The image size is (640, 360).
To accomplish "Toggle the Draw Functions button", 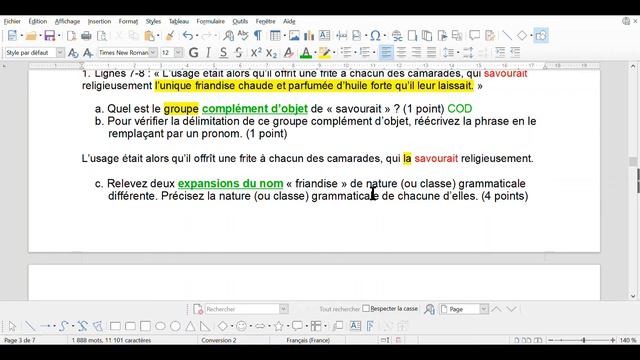I will tap(540, 36).
